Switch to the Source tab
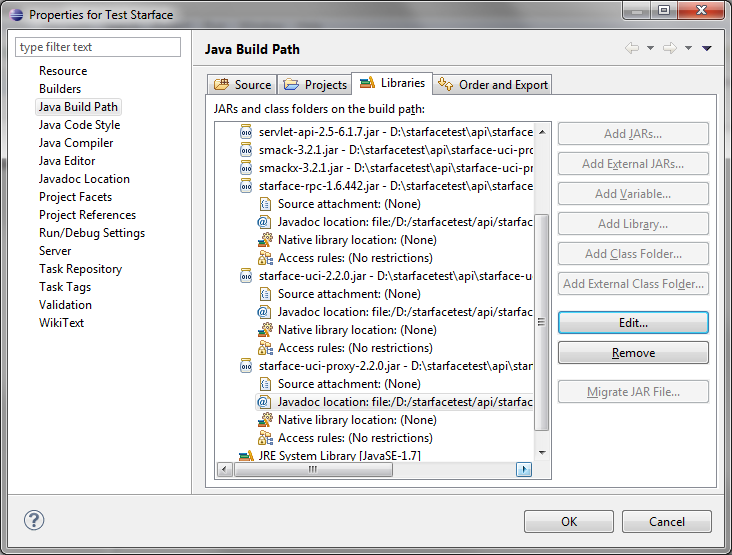The width and height of the screenshot is (732, 555). tap(243, 85)
